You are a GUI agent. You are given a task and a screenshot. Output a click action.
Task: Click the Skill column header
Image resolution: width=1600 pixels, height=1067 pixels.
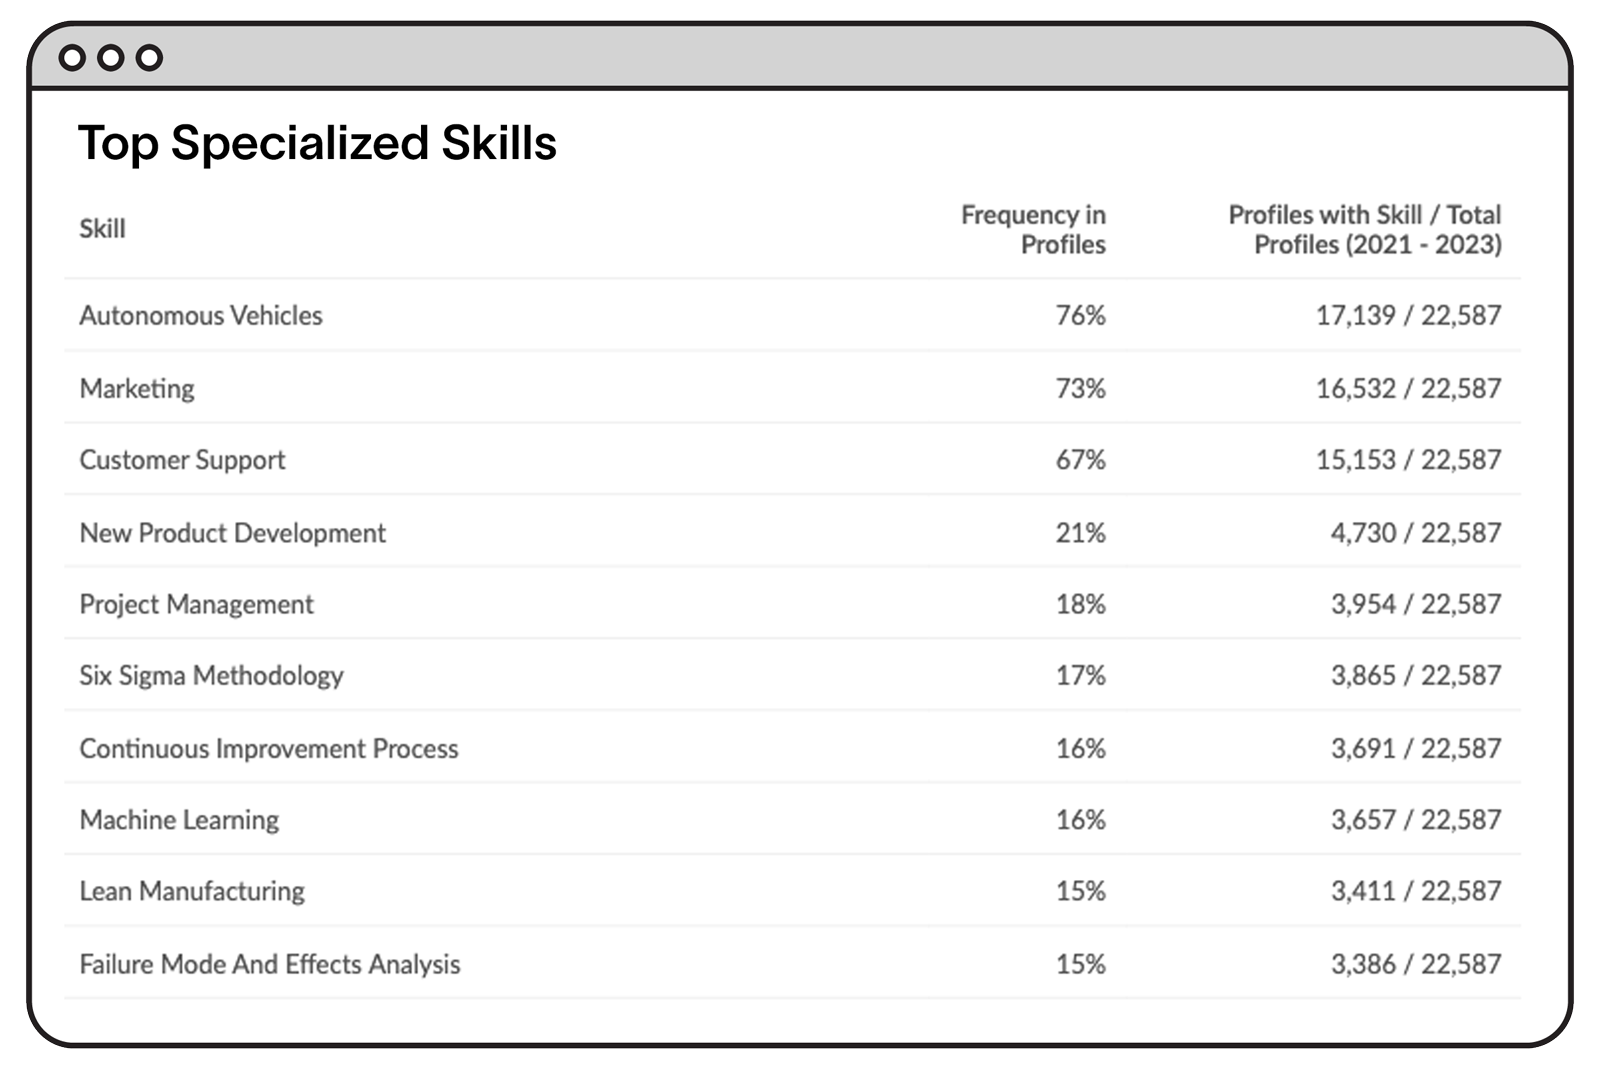click(102, 229)
